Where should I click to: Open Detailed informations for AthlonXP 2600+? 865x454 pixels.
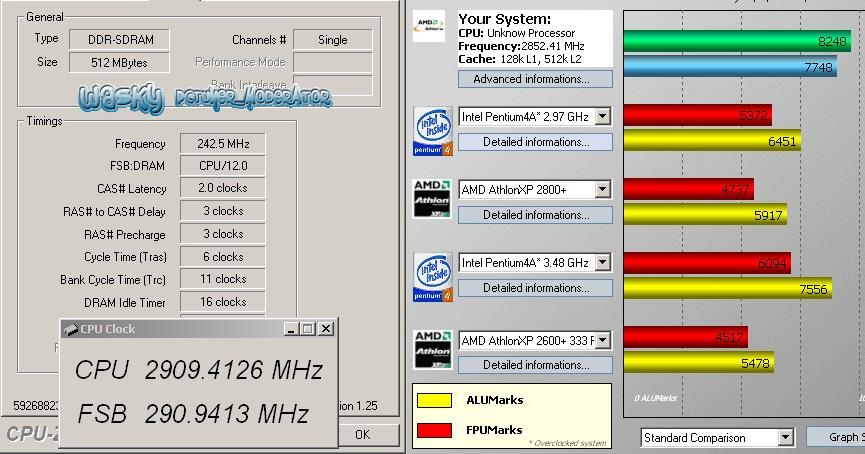coord(535,365)
